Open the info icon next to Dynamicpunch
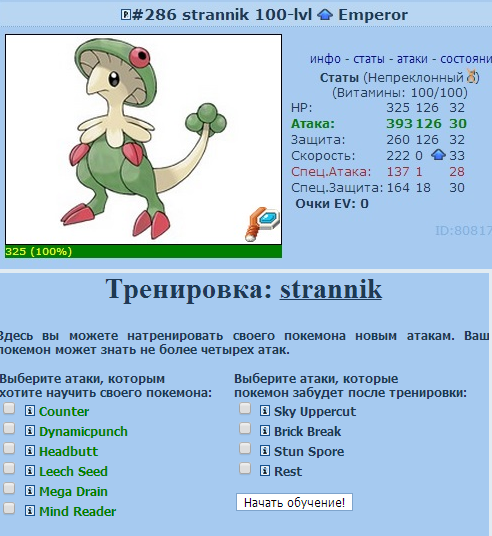The image size is (492, 536). click(30, 431)
